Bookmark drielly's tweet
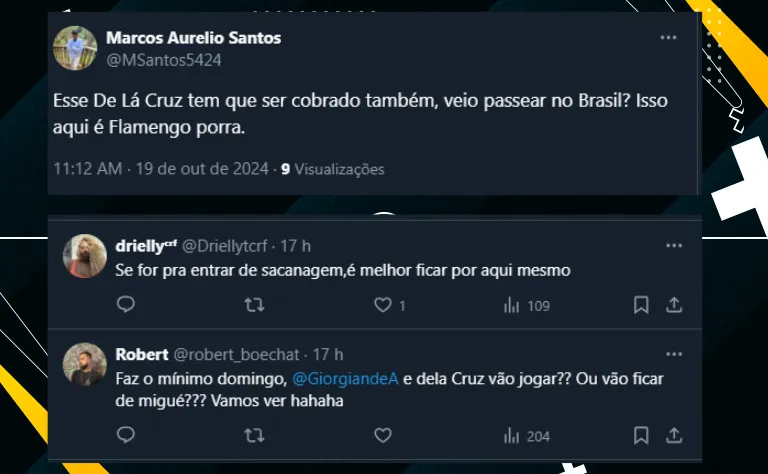 pos(641,305)
